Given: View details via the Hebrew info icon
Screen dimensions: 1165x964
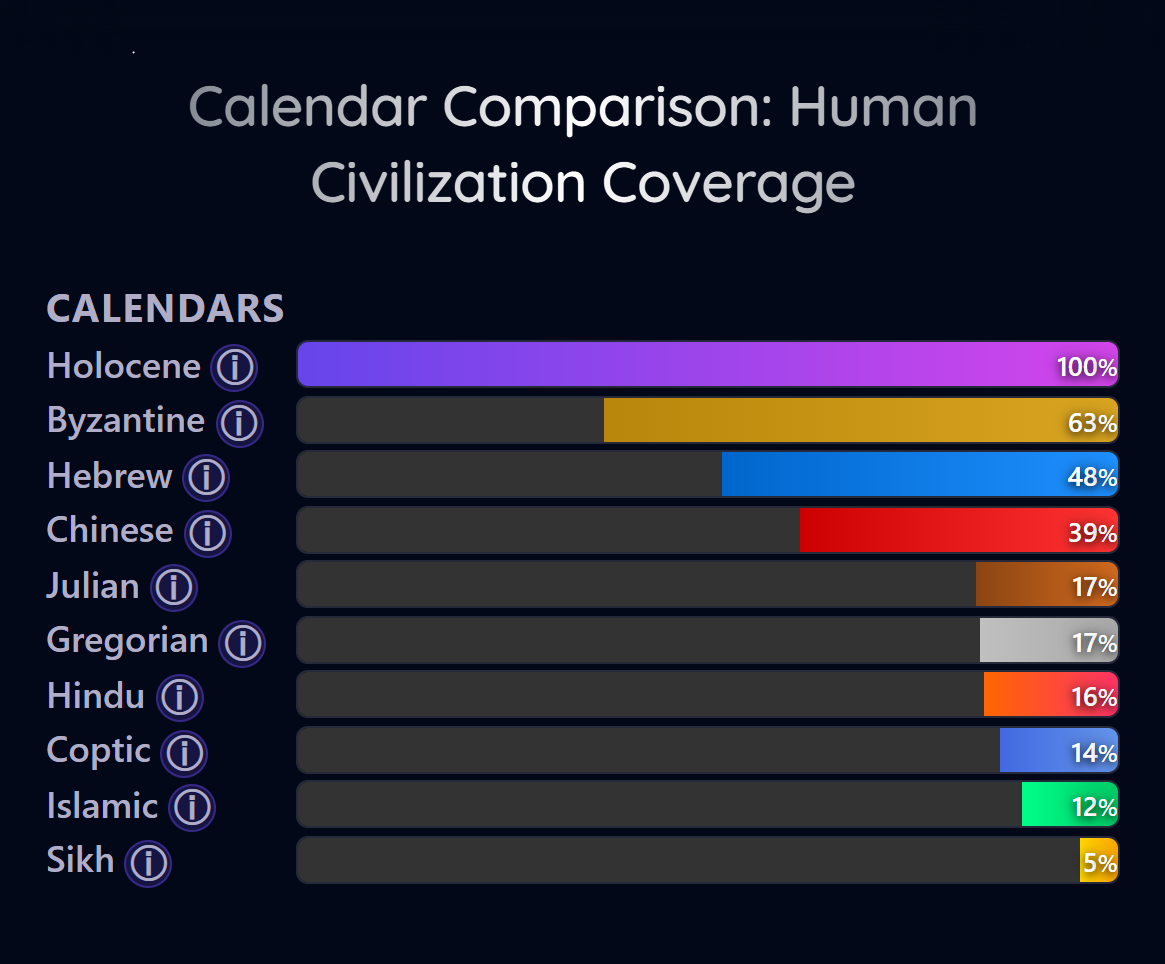Looking at the screenshot, I should [x=205, y=477].
